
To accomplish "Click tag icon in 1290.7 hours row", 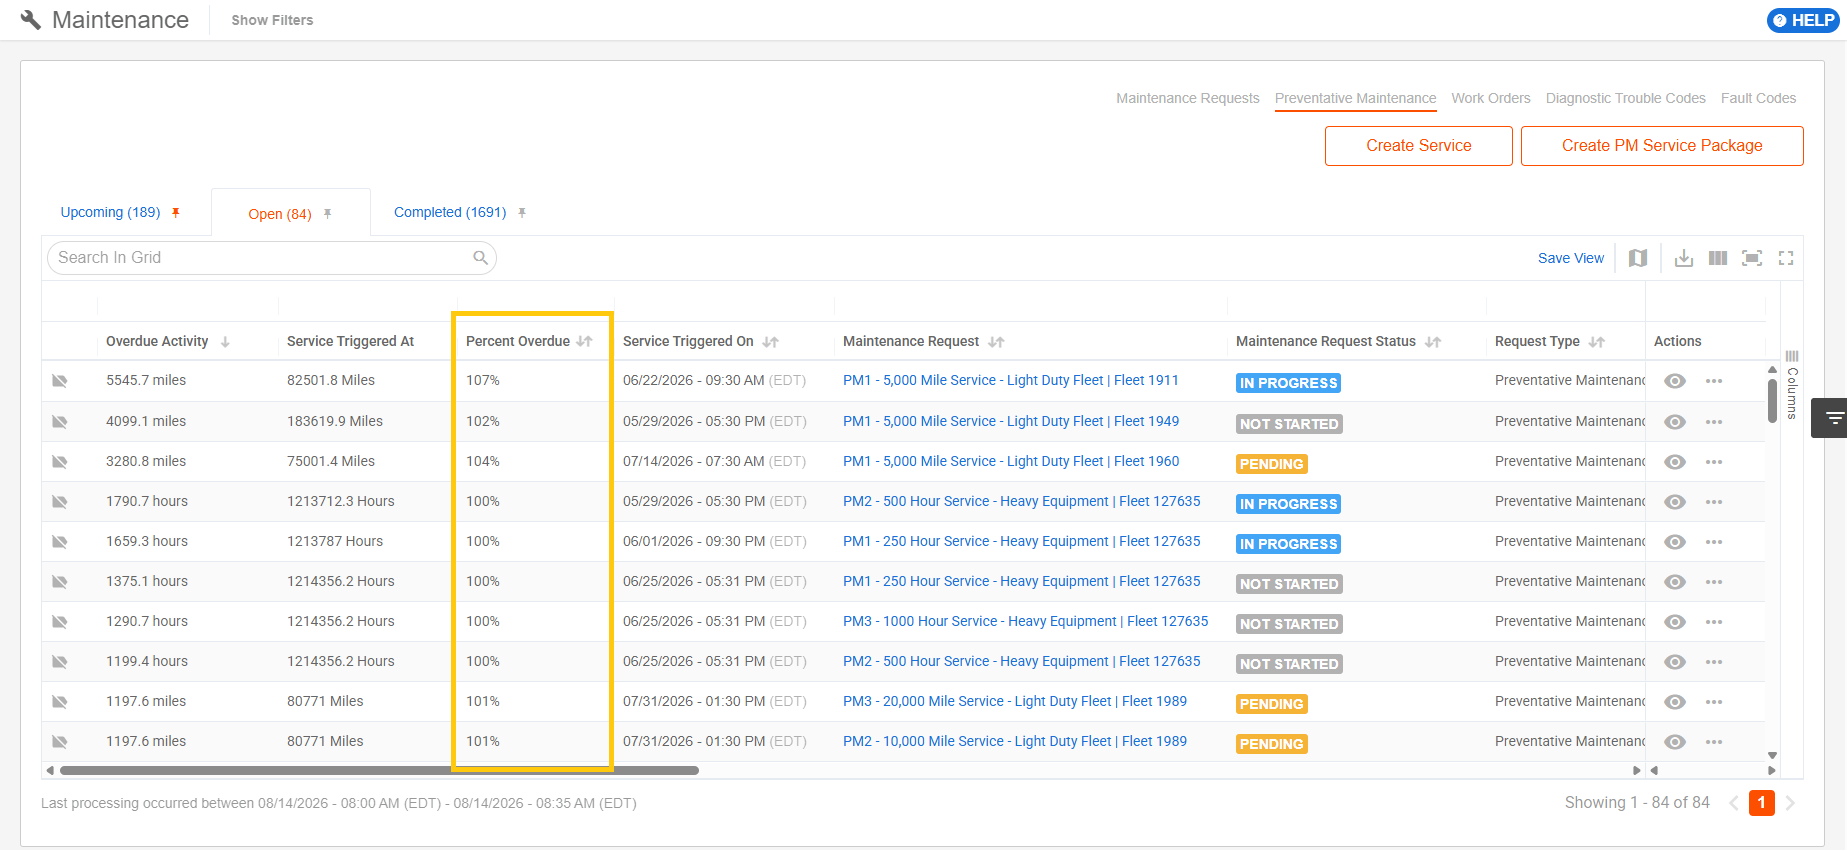I will coord(60,622).
